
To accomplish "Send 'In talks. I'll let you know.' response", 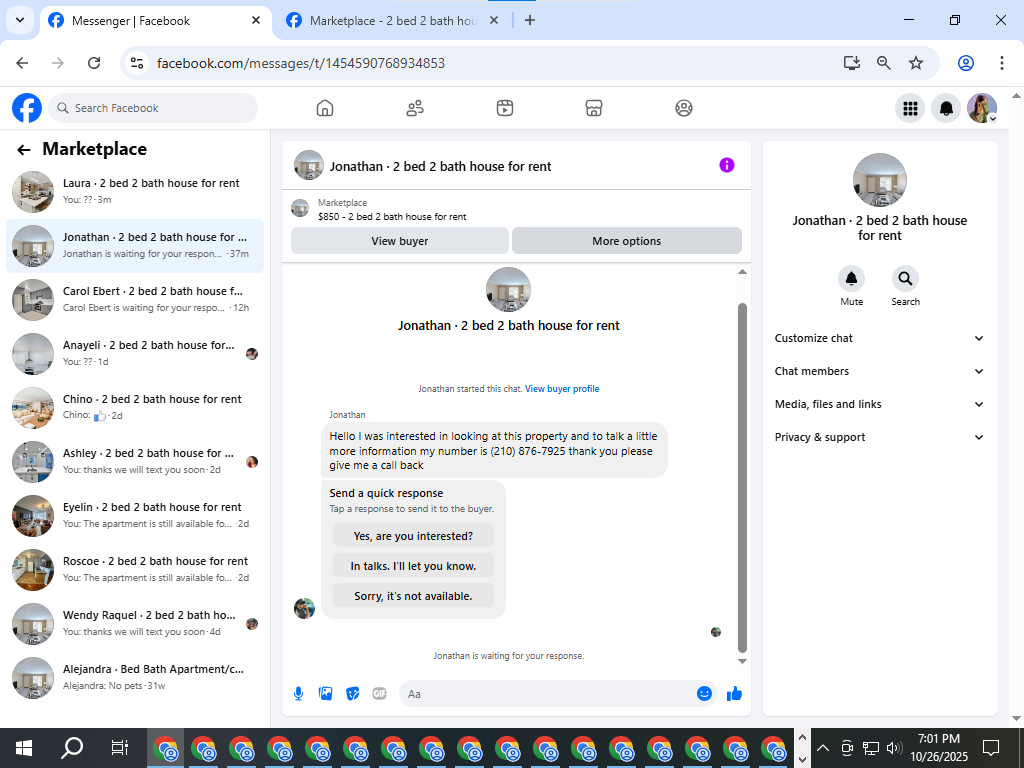I will pyautogui.click(x=413, y=566).
